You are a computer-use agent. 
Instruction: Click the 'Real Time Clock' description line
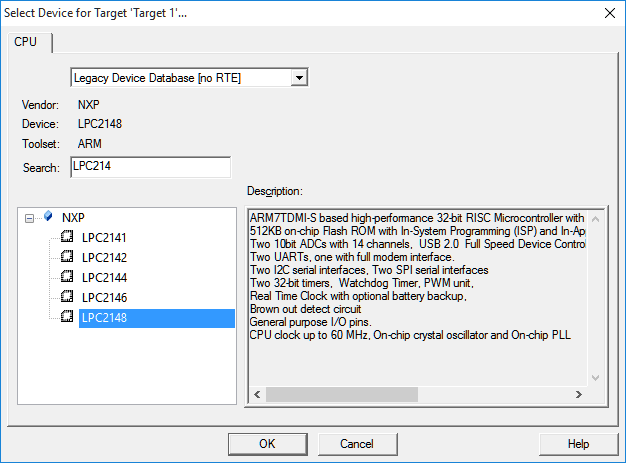pos(358,296)
